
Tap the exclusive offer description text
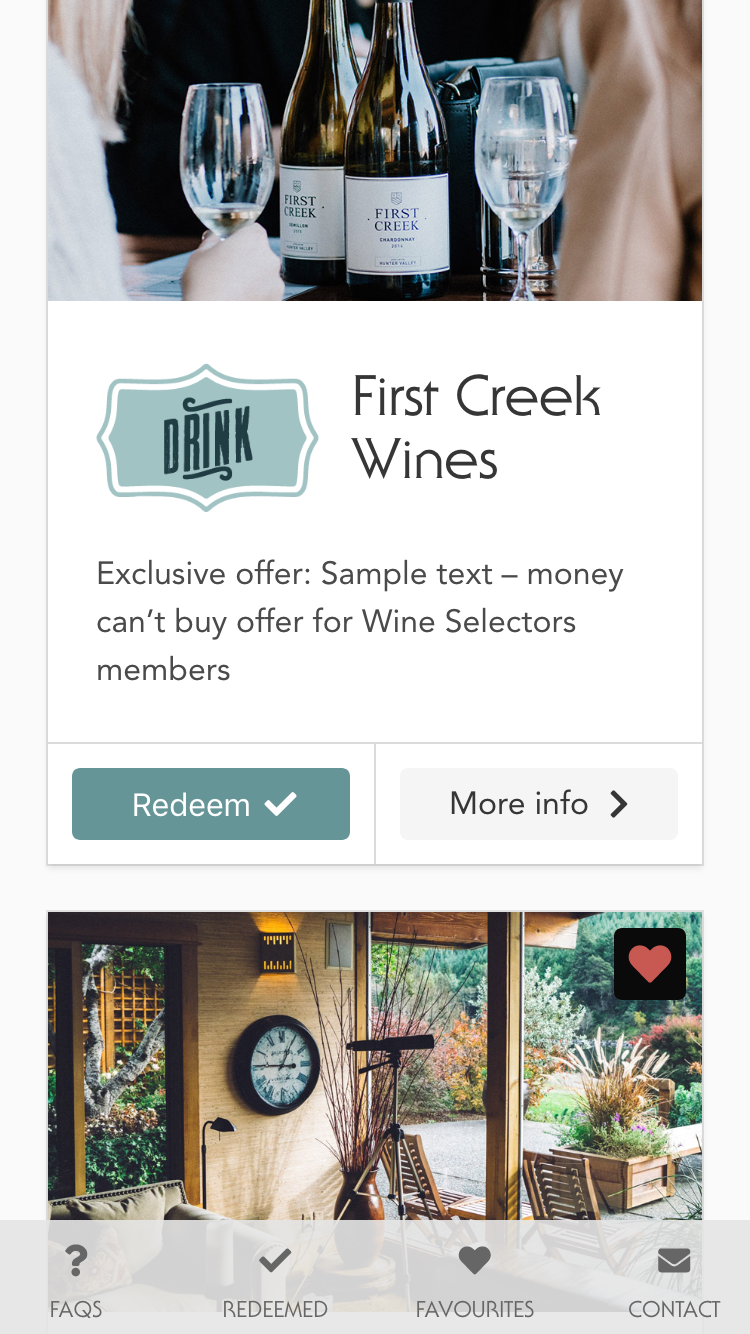(360, 621)
